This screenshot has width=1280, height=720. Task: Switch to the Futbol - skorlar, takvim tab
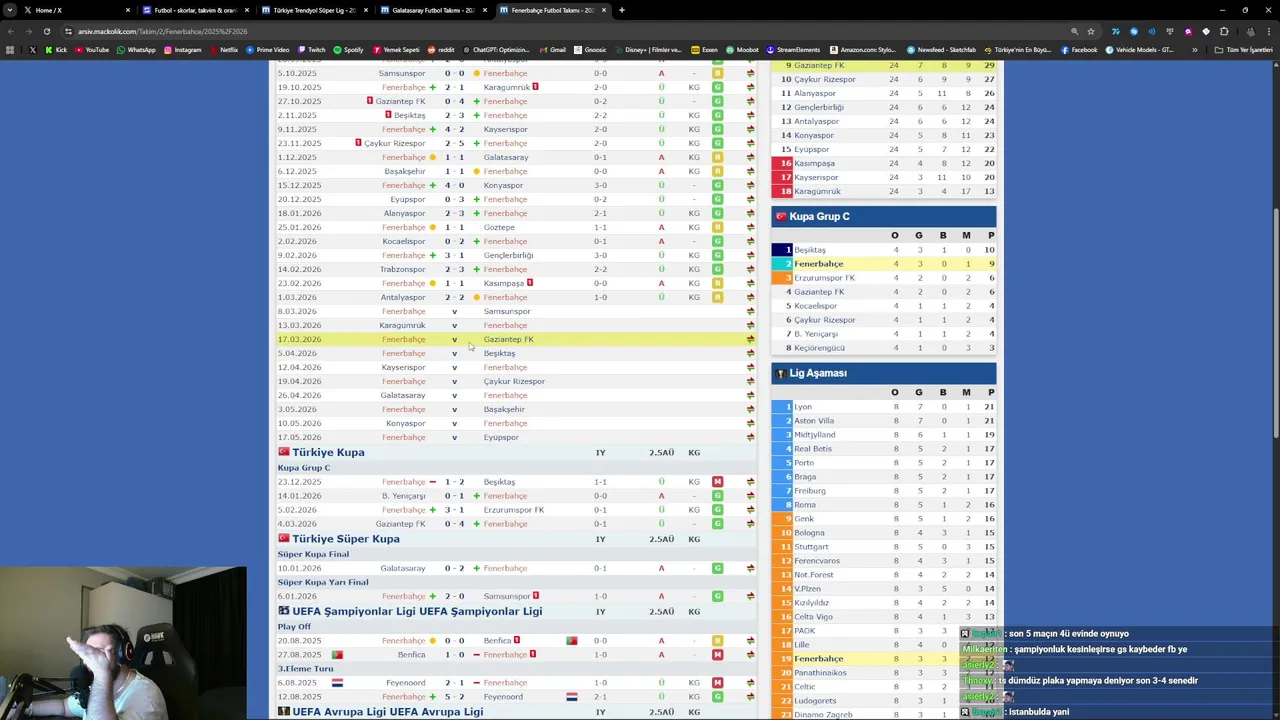[x=195, y=10]
